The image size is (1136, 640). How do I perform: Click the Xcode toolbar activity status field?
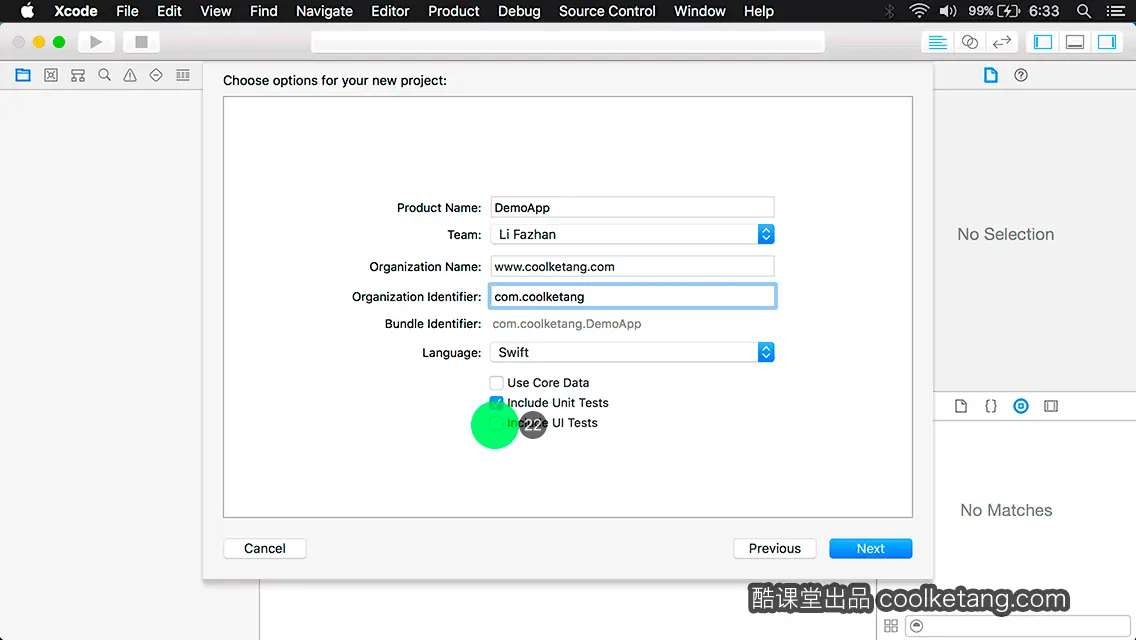click(568, 42)
